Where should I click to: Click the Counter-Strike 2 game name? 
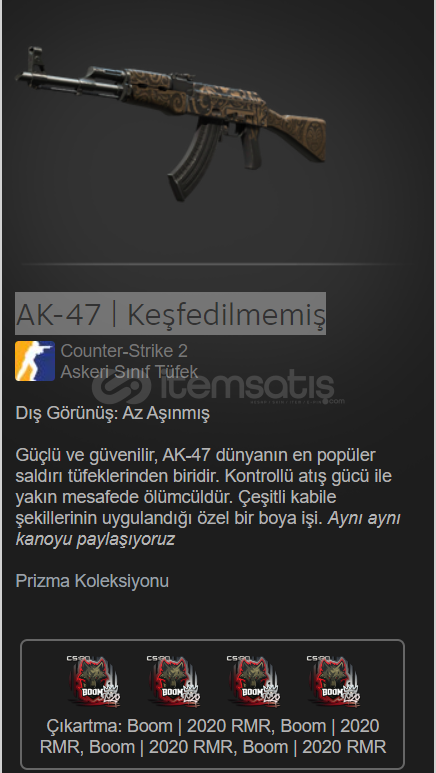pos(124,351)
